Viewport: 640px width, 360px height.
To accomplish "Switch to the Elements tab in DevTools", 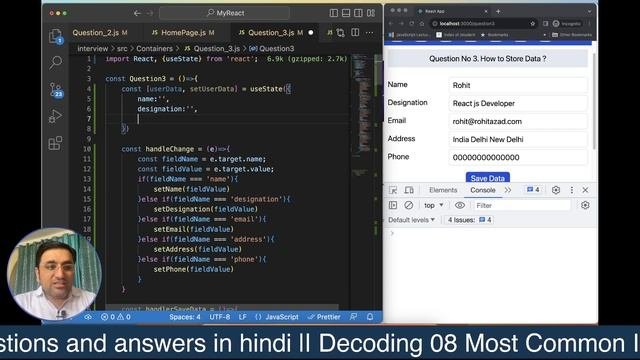I will coord(443,190).
